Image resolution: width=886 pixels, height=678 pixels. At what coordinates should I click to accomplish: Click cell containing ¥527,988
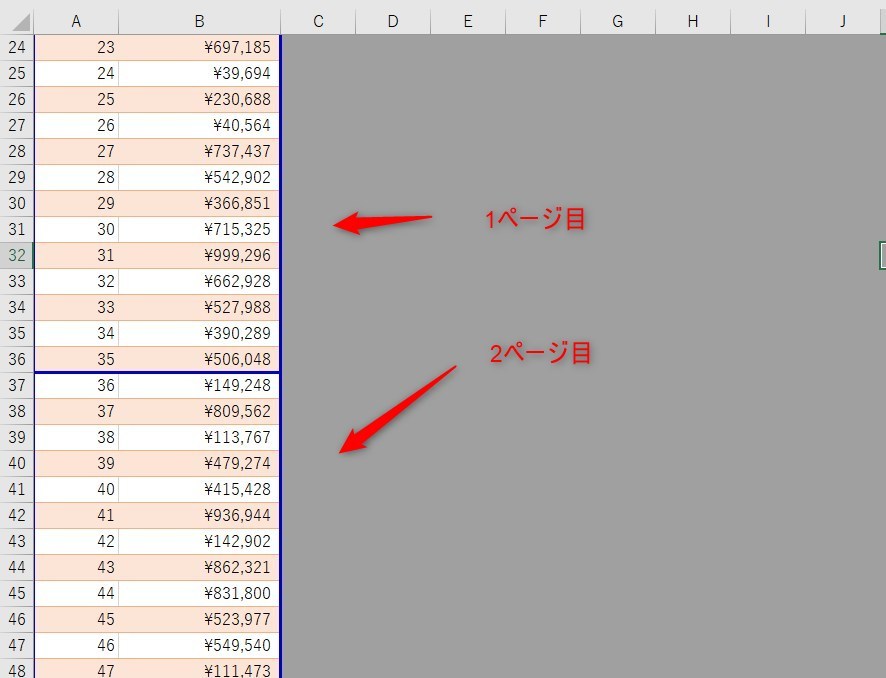(199, 307)
